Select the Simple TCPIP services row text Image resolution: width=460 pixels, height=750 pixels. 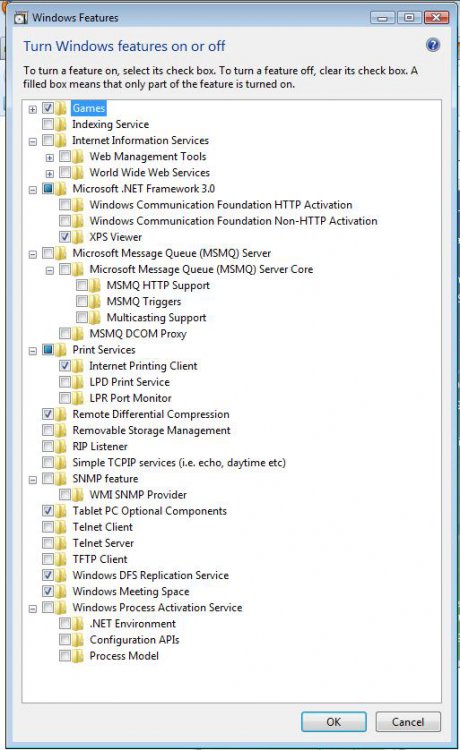tap(179, 463)
